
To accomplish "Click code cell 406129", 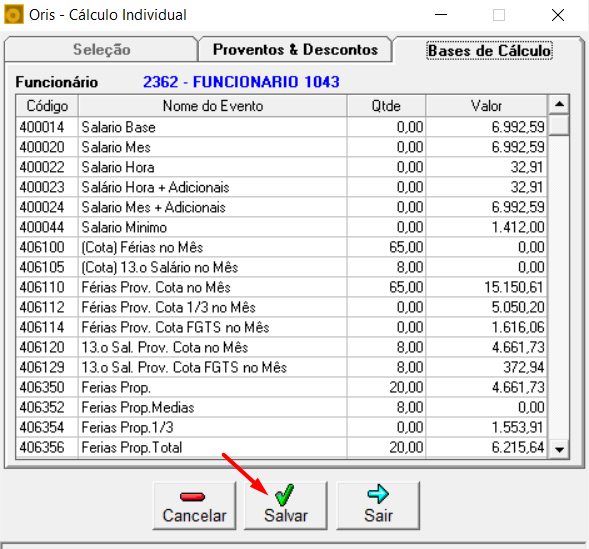I will 47,367.
